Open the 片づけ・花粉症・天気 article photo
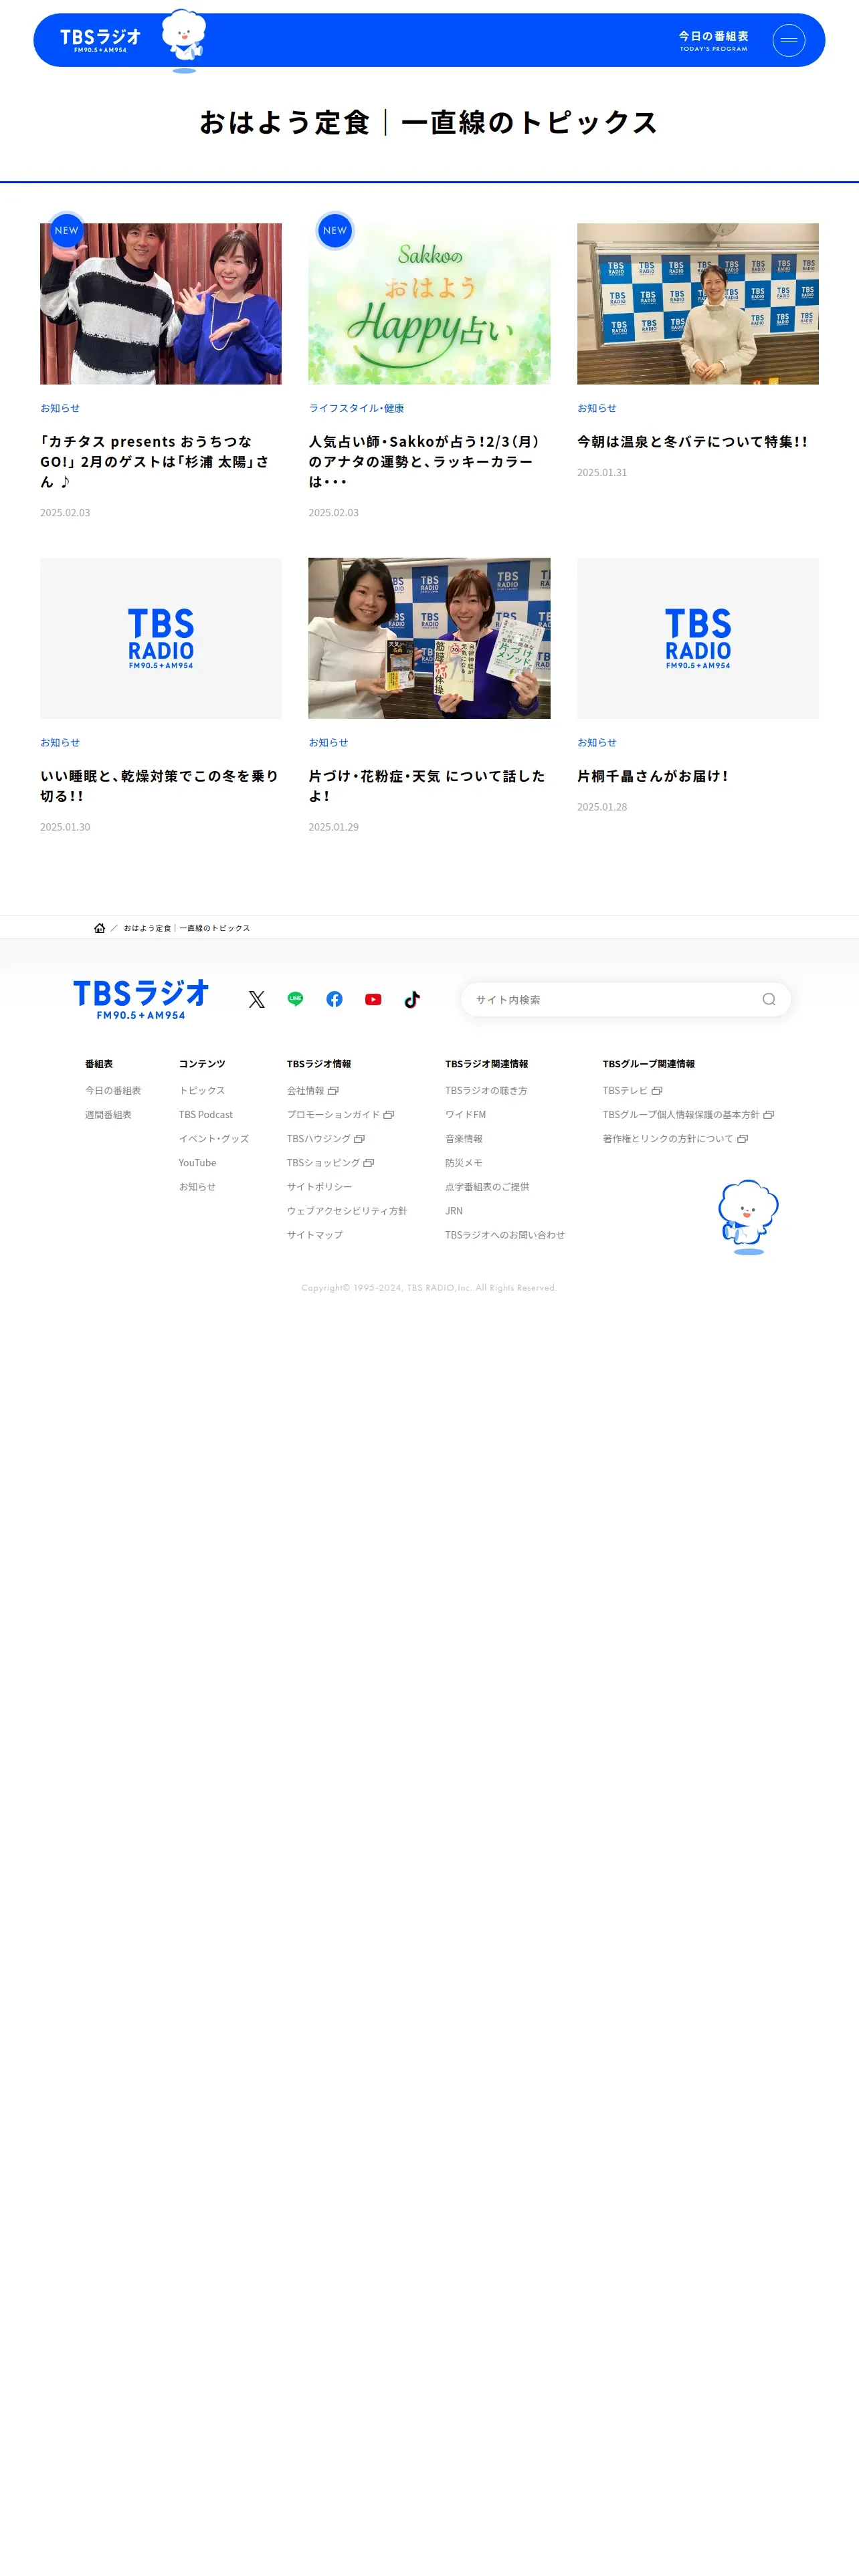859x2576 pixels. pos(429,638)
